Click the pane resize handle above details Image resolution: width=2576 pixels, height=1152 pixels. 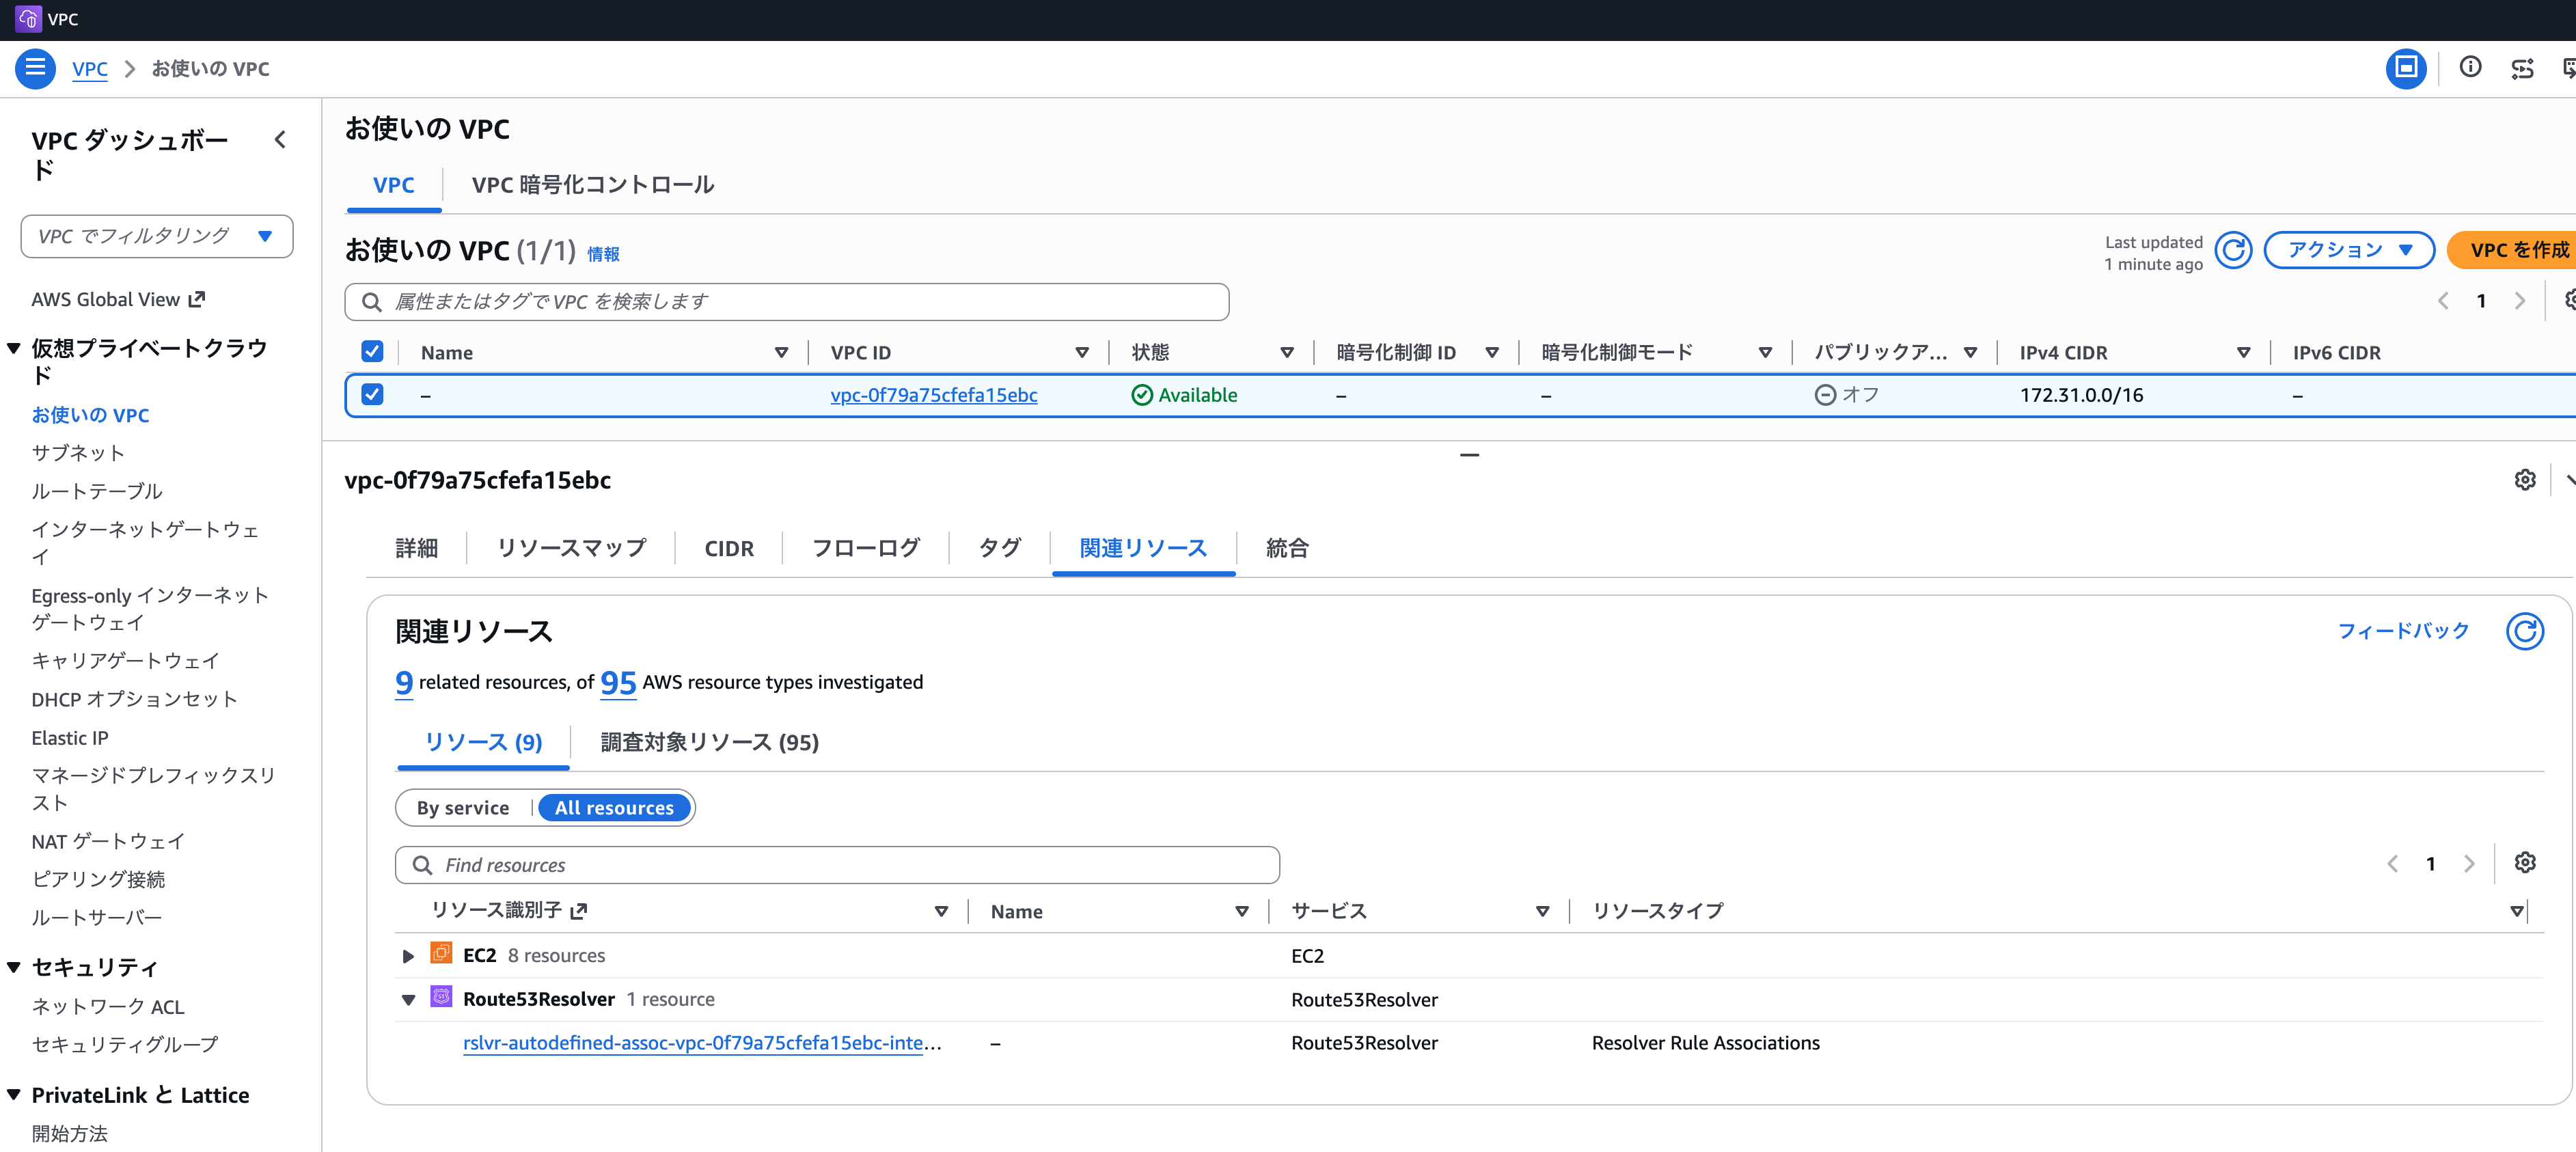(x=1469, y=455)
